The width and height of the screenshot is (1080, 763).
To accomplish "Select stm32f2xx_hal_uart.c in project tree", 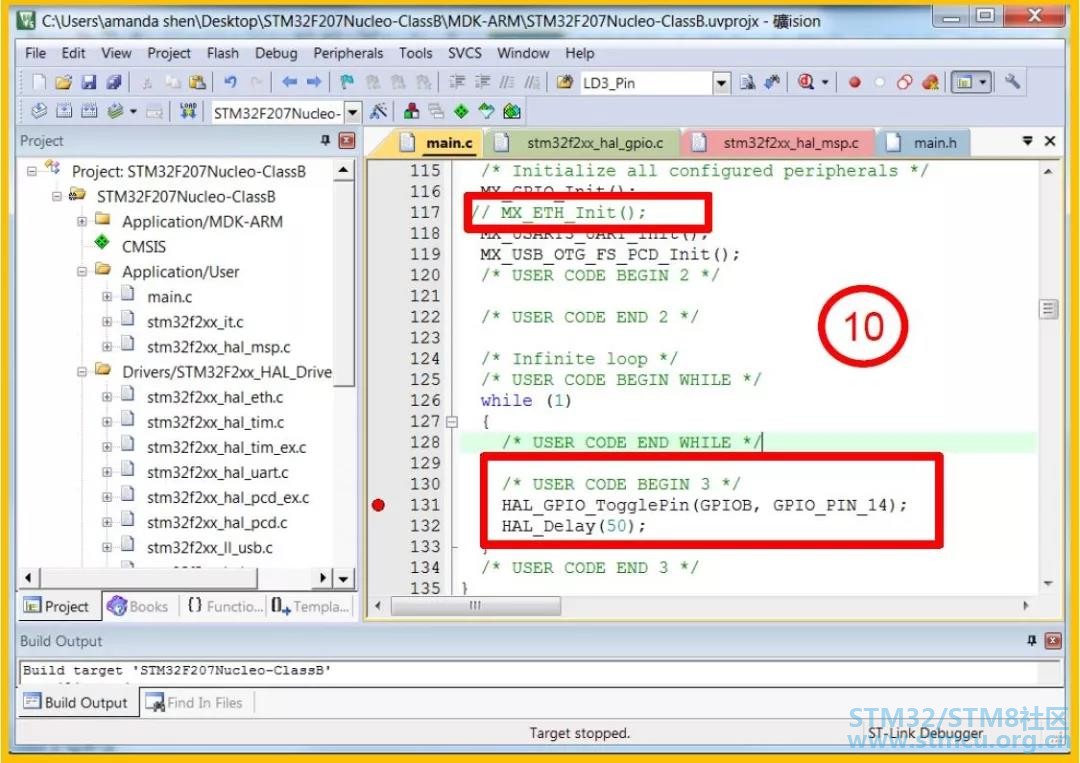I will point(217,472).
